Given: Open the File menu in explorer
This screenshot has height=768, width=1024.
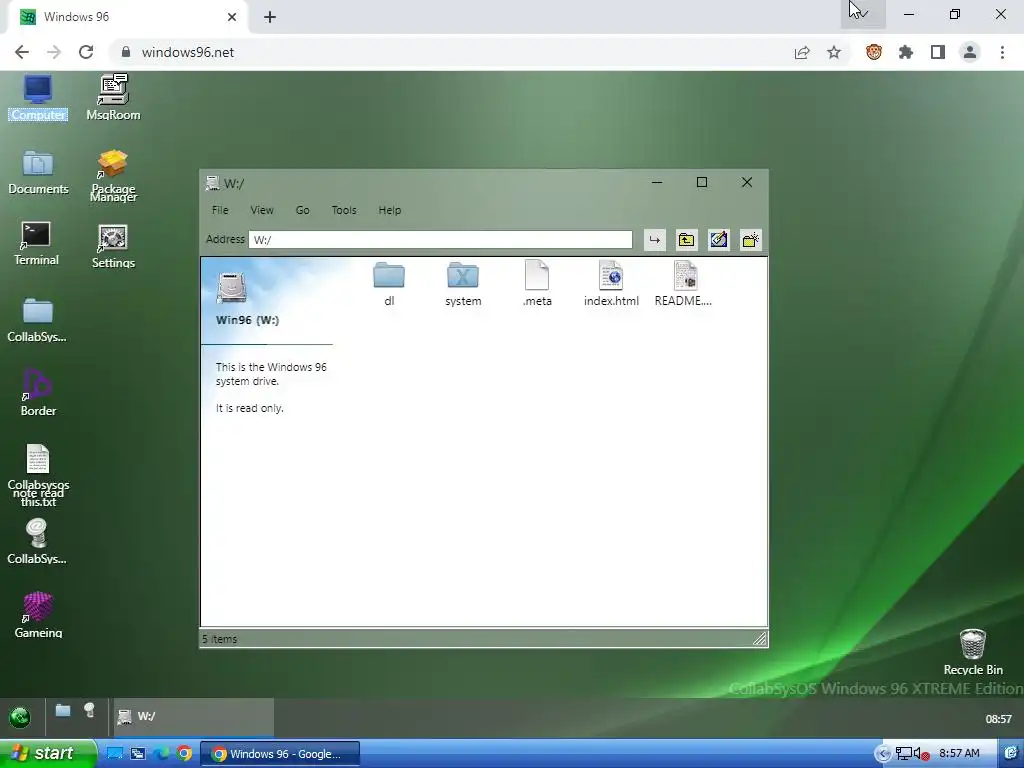Looking at the screenshot, I should [x=220, y=210].
